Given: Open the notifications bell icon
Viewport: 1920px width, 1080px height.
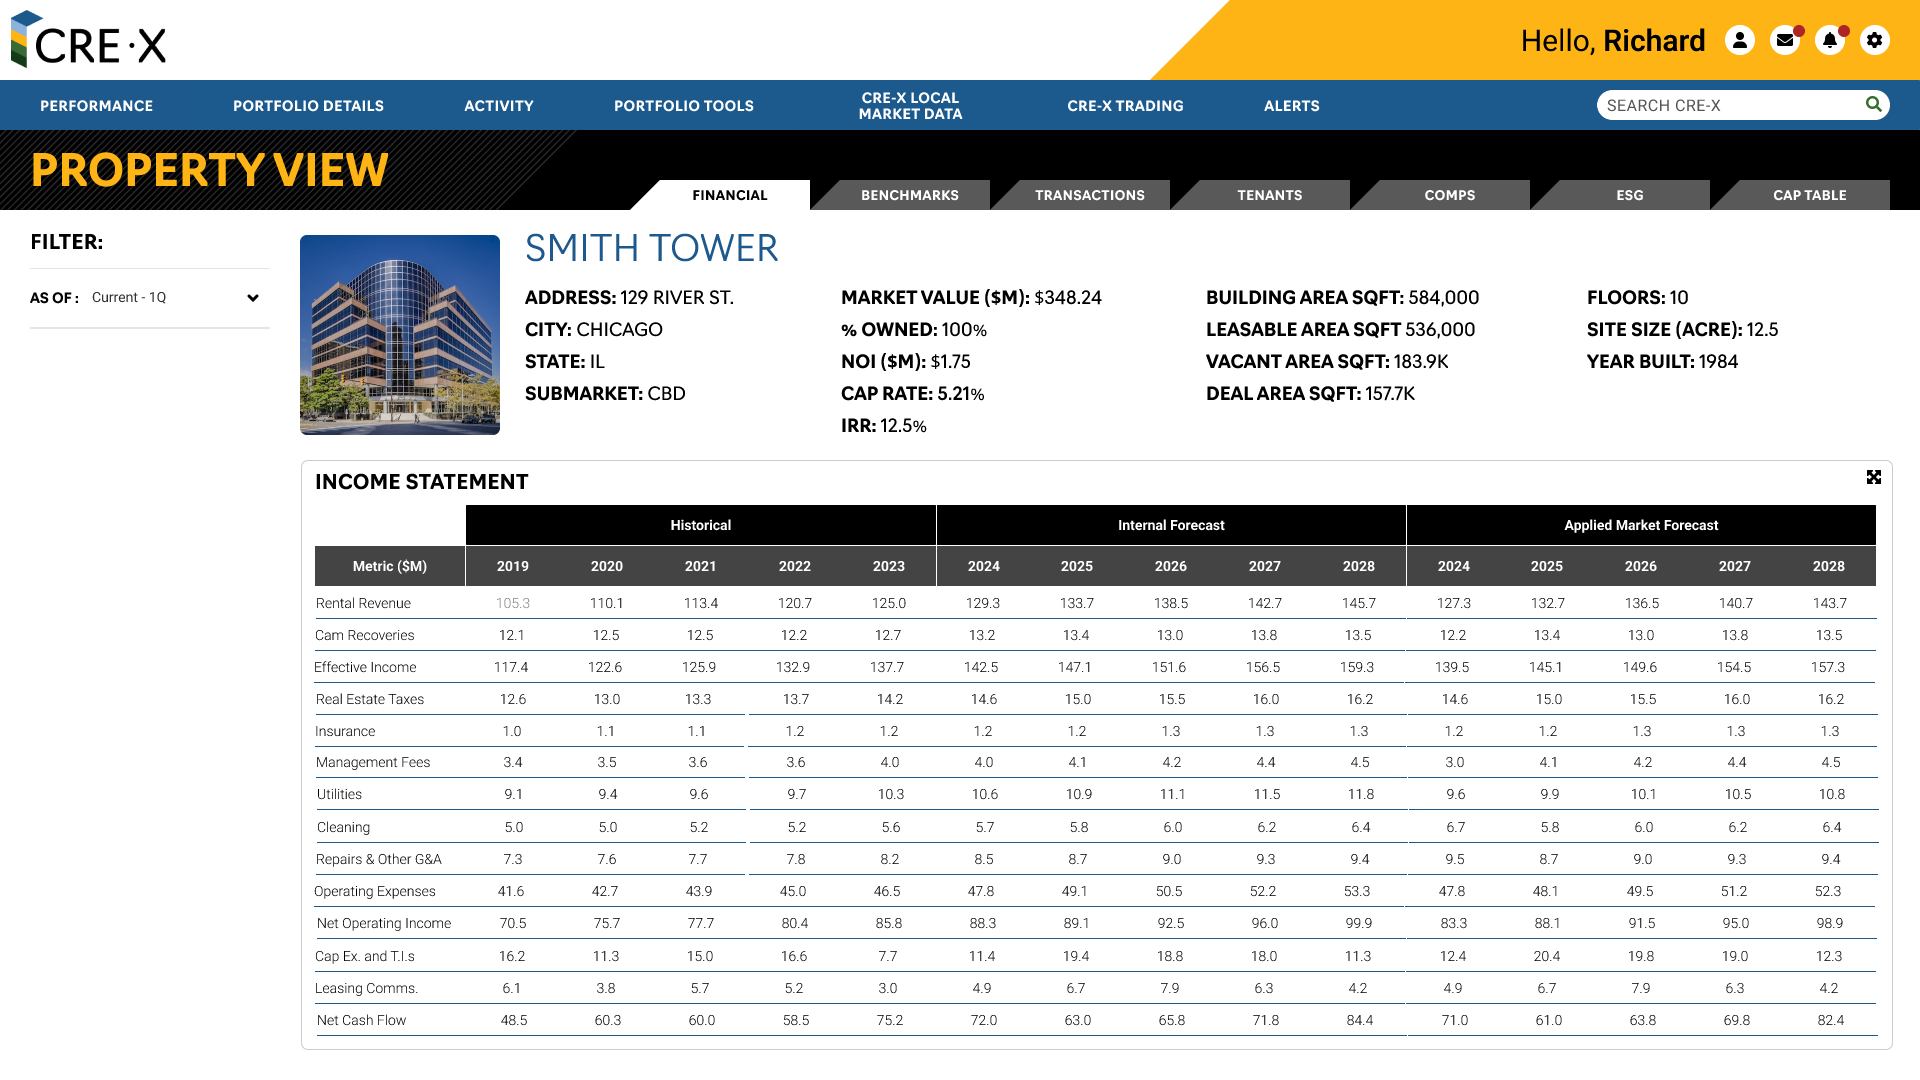Looking at the screenshot, I should coord(1829,40).
